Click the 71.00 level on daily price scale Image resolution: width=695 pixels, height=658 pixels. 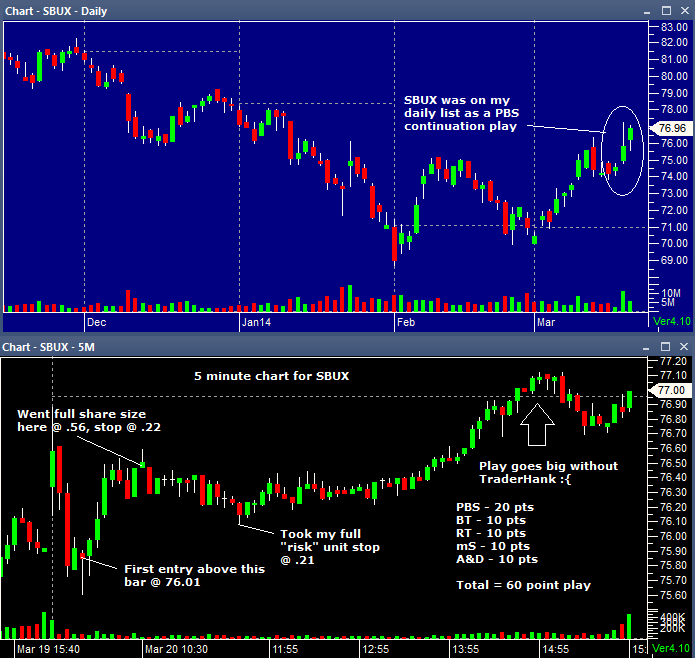coord(674,227)
